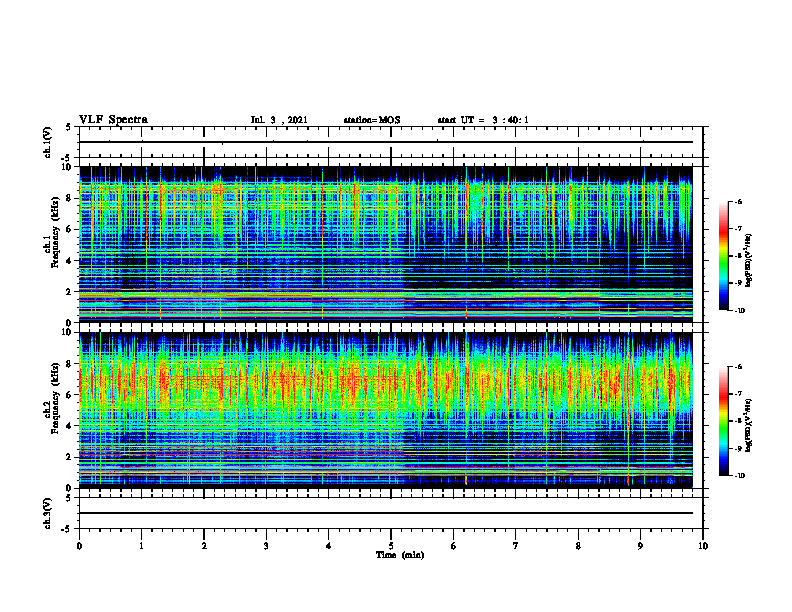Click time axis tick label "10"
This screenshot has width=792, height=612.
(x=703, y=546)
